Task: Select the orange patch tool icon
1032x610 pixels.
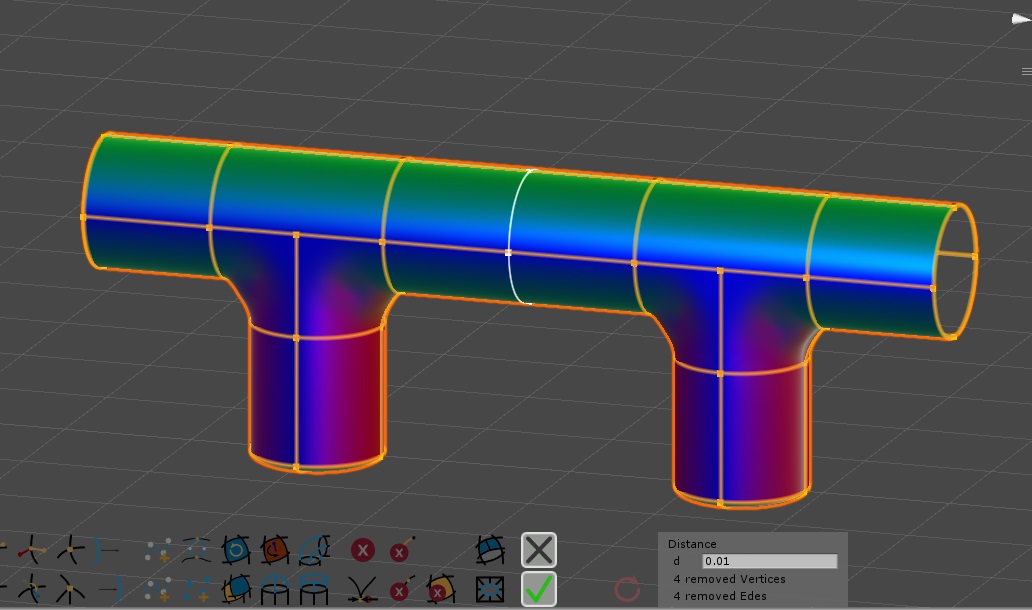Action: coord(274,550)
